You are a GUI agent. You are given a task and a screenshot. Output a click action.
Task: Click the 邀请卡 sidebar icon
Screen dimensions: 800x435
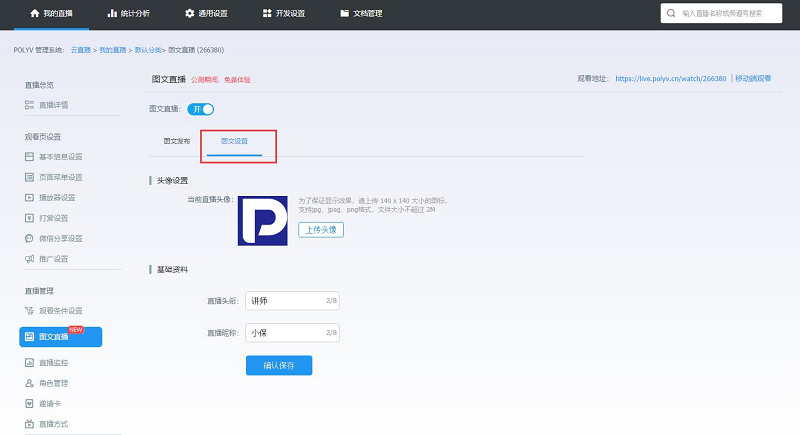point(30,403)
